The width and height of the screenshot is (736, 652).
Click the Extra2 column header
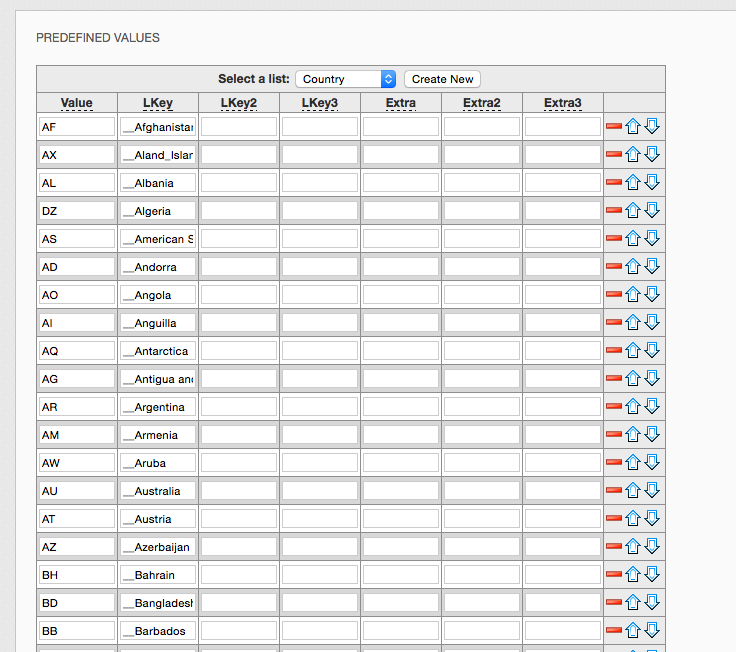click(481, 103)
